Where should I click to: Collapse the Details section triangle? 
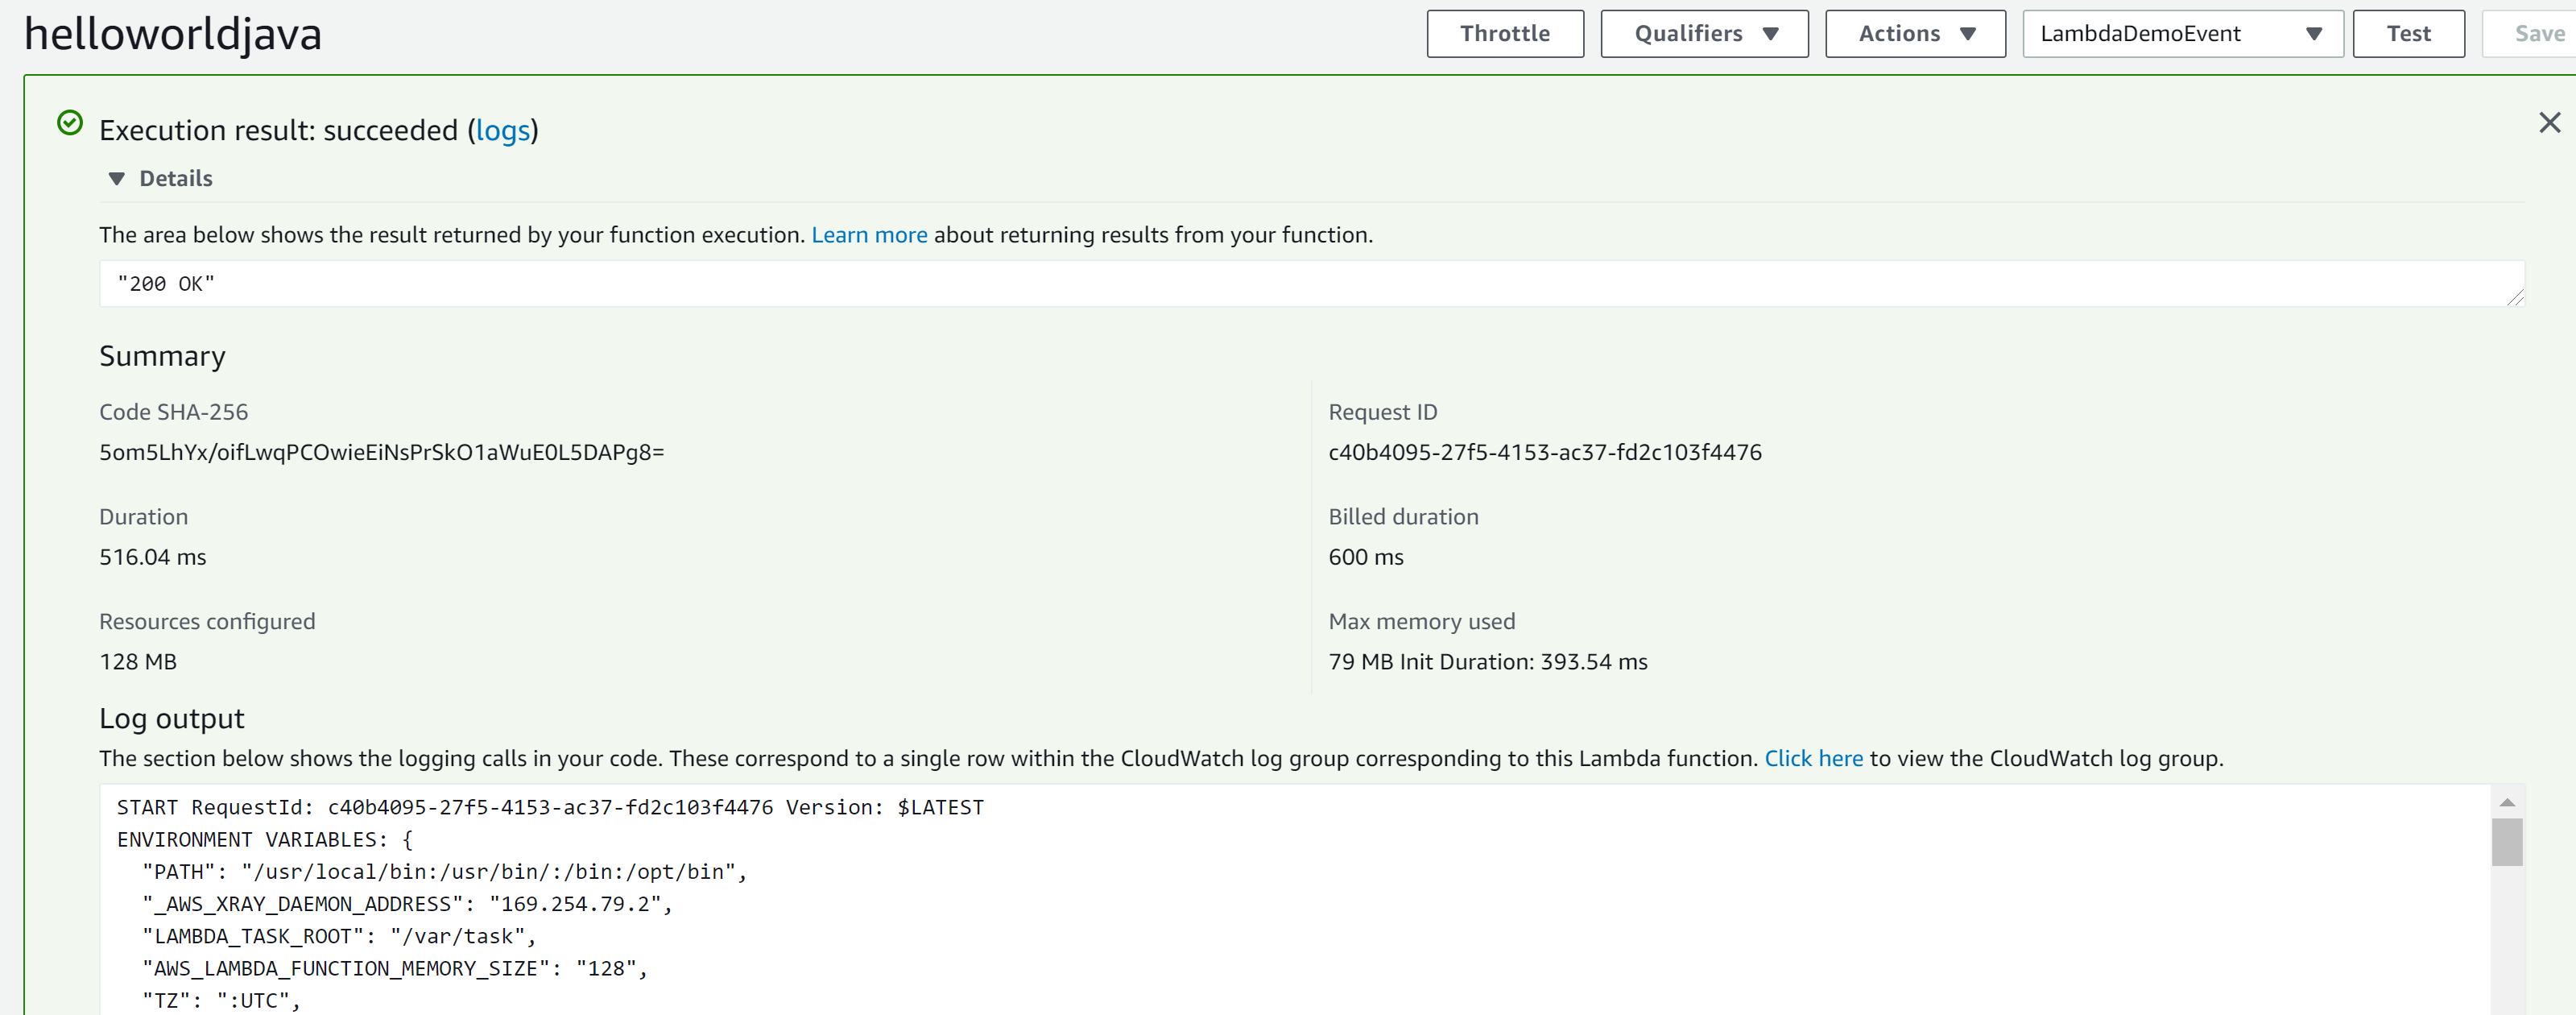coord(117,179)
